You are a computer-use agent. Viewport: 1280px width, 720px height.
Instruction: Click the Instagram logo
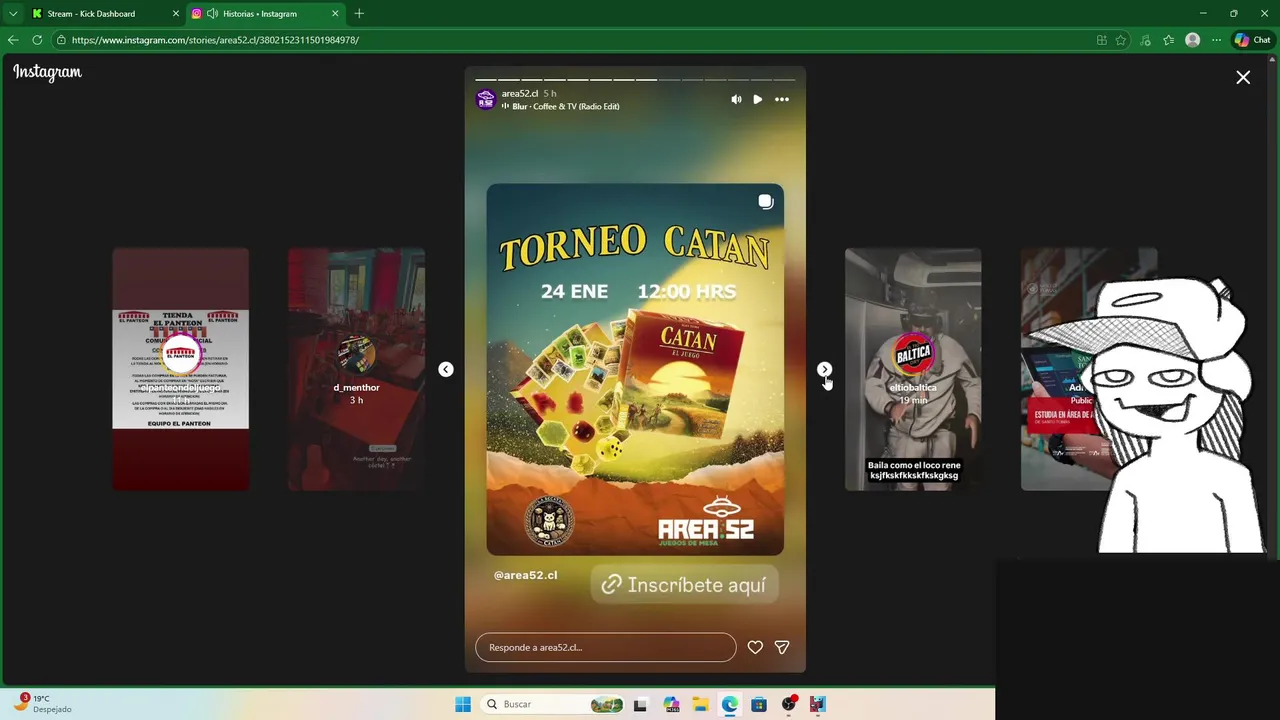(x=47, y=72)
